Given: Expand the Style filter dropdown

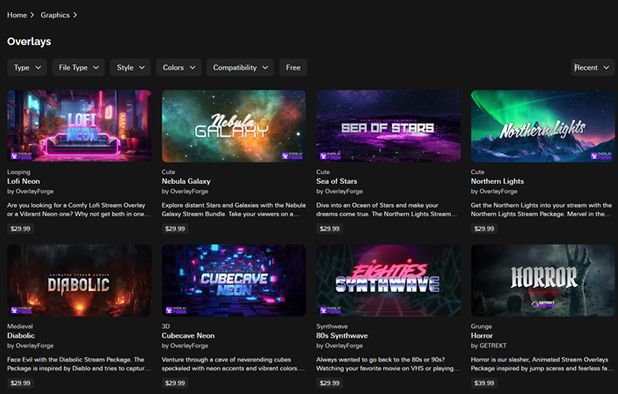Looking at the screenshot, I should pos(130,67).
